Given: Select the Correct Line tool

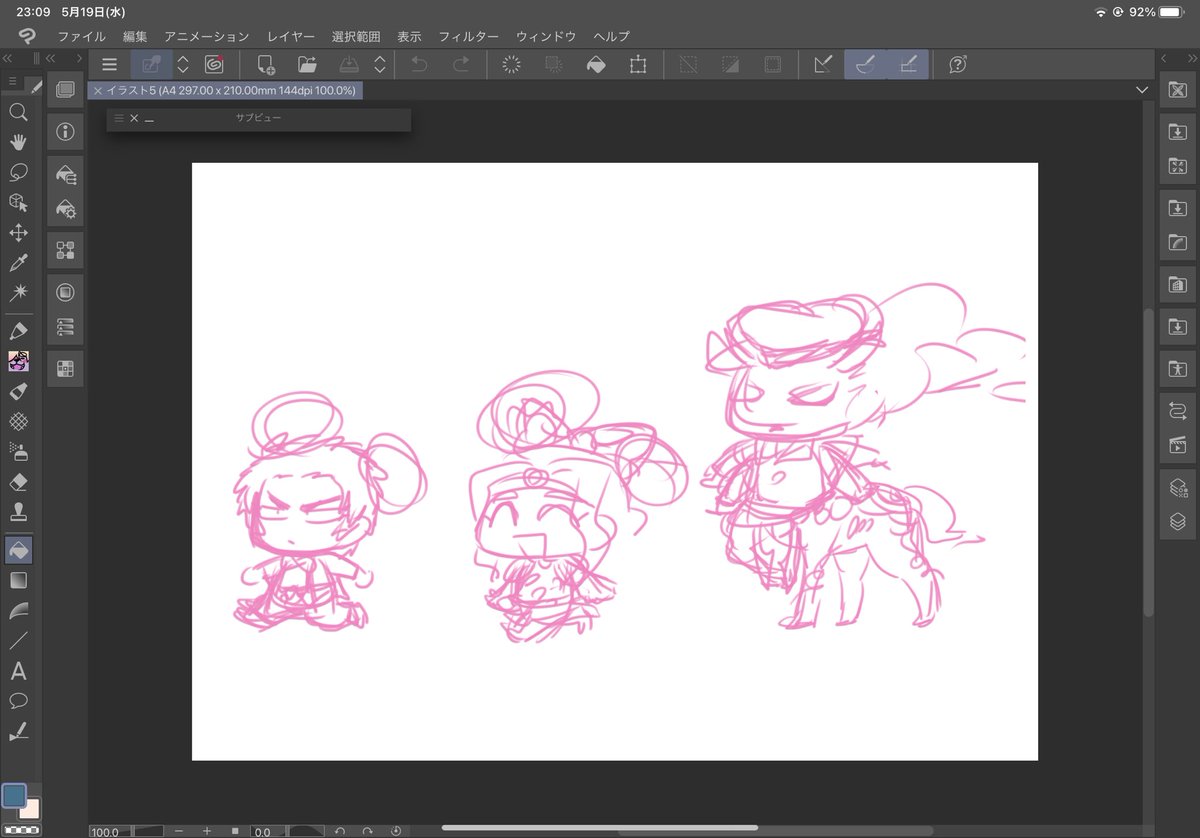Looking at the screenshot, I should (x=18, y=731).
